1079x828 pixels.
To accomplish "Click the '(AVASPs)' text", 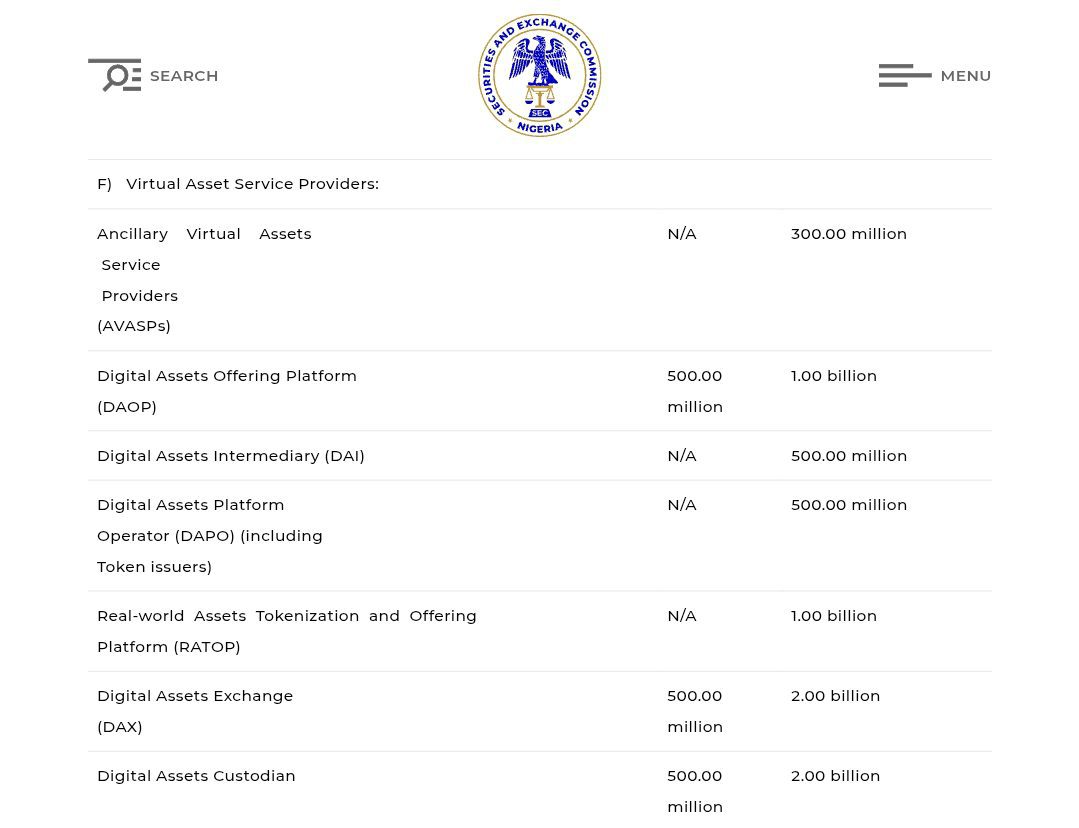I will click(134, 326).
